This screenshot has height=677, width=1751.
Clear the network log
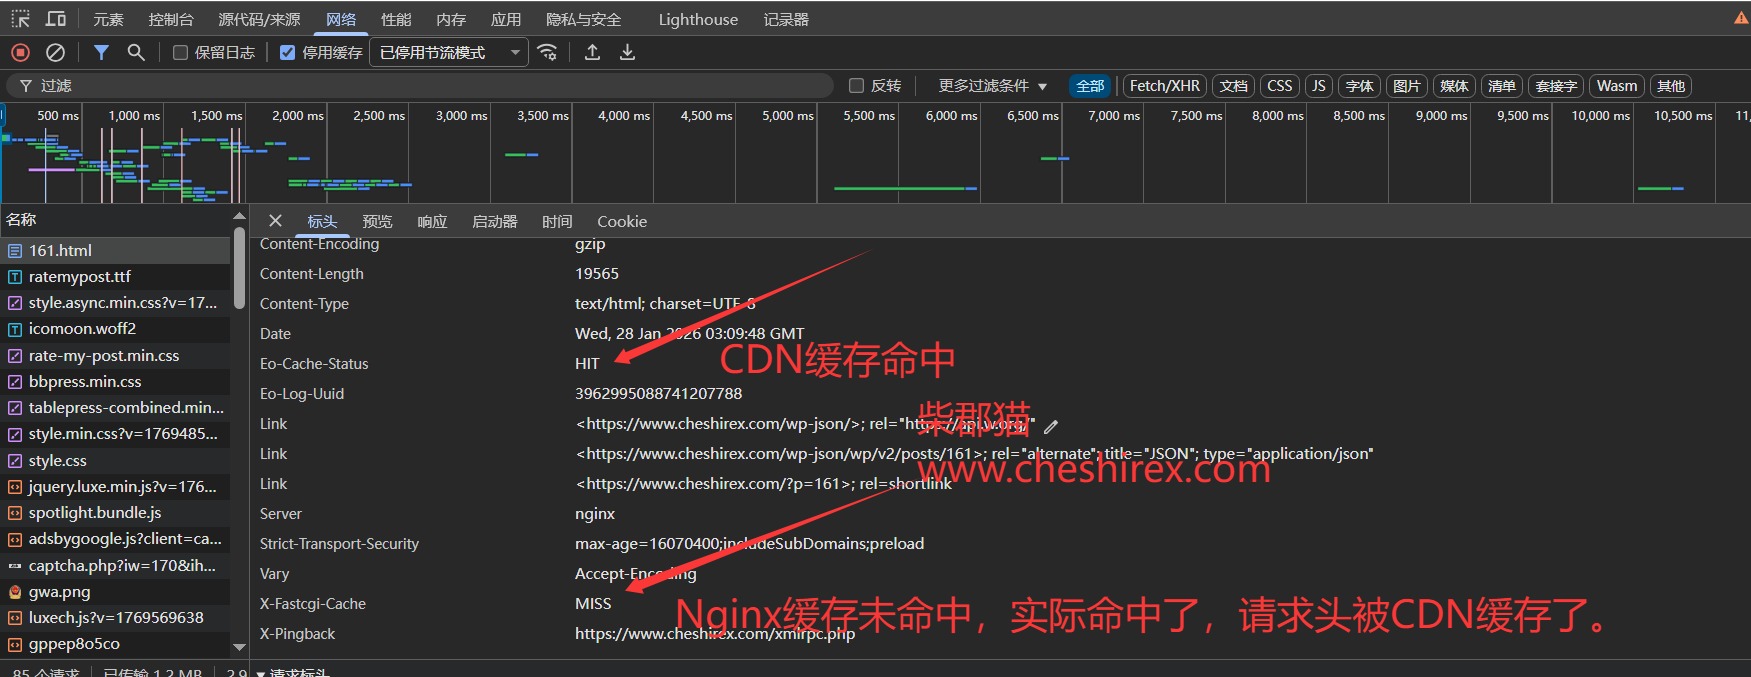point(56,52)
